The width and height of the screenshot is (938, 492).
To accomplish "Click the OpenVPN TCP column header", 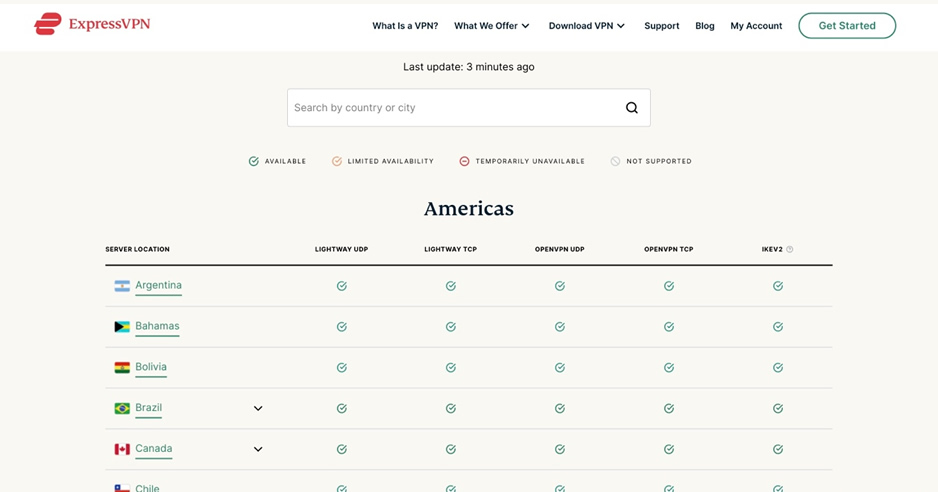I will point(669,249).
